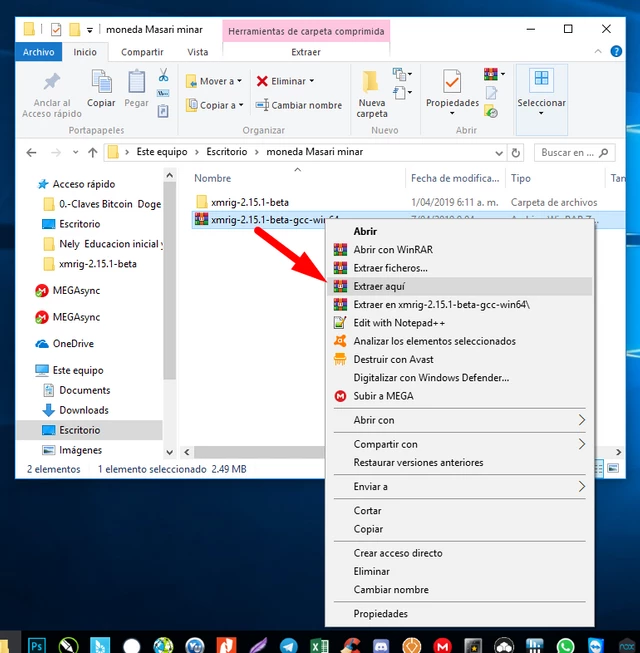Open the Eliminar dropdown arrow
Screen dimensions: 640x653
[x=312, y=81]
